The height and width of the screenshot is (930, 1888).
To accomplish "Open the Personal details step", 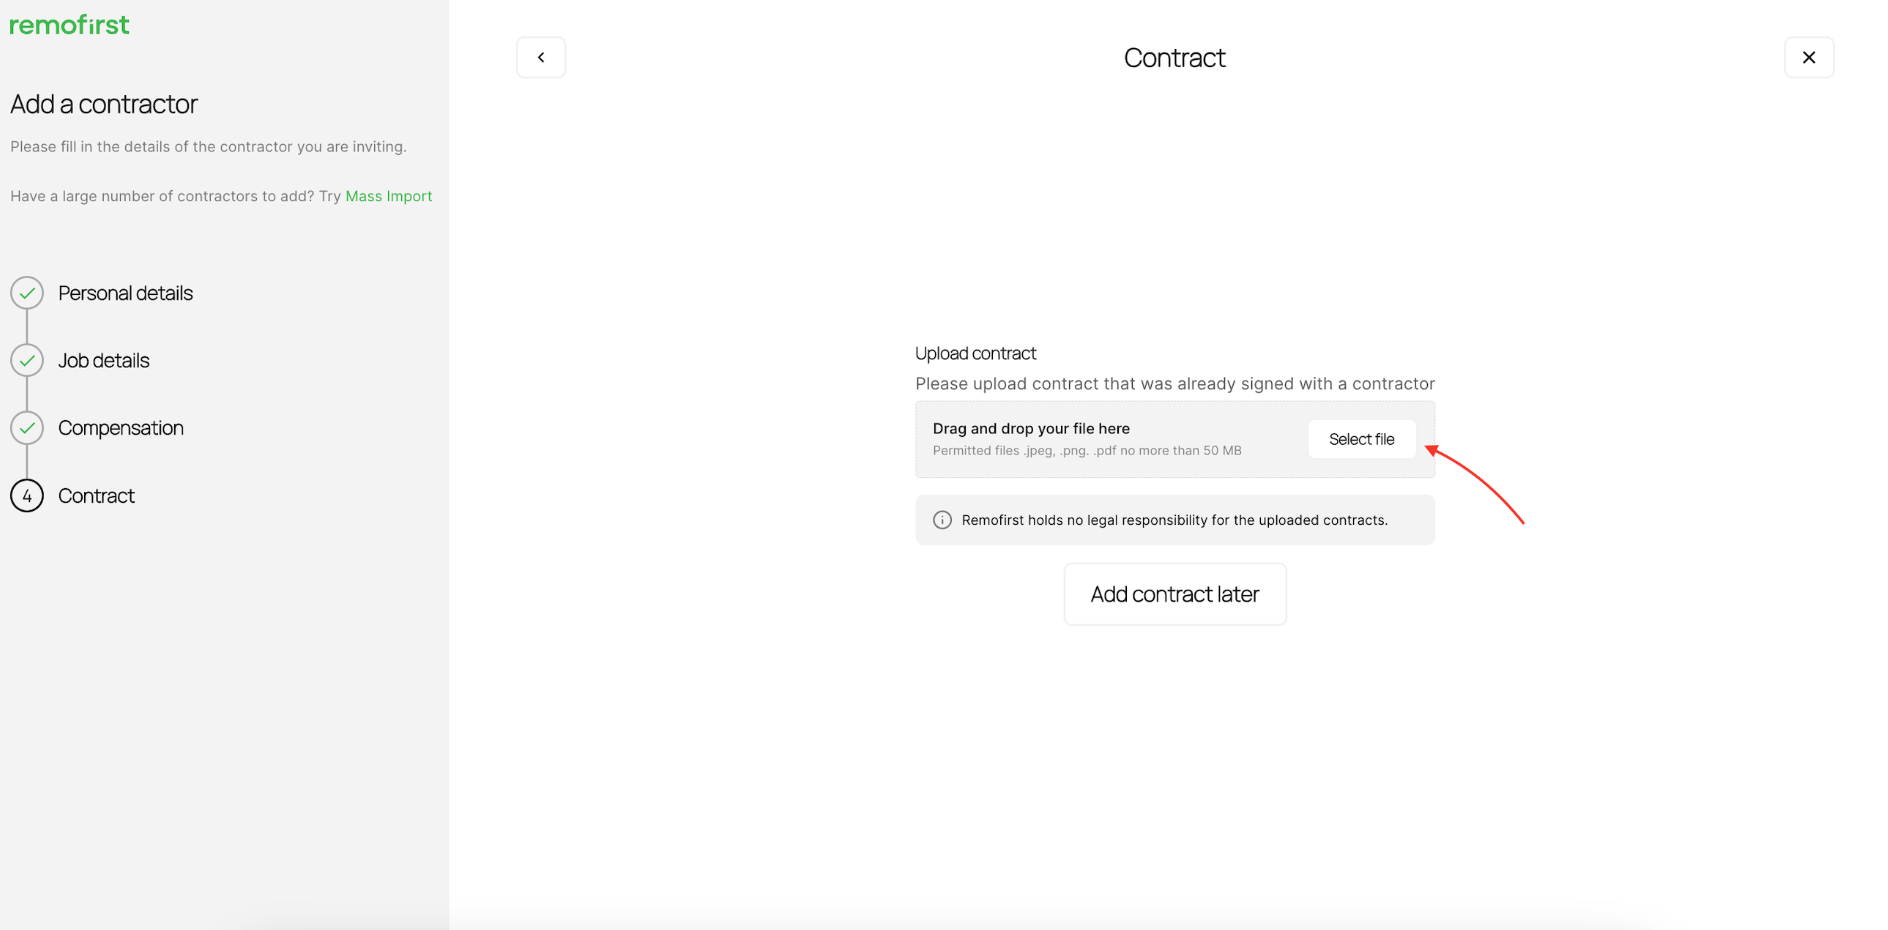I will 126,293.
